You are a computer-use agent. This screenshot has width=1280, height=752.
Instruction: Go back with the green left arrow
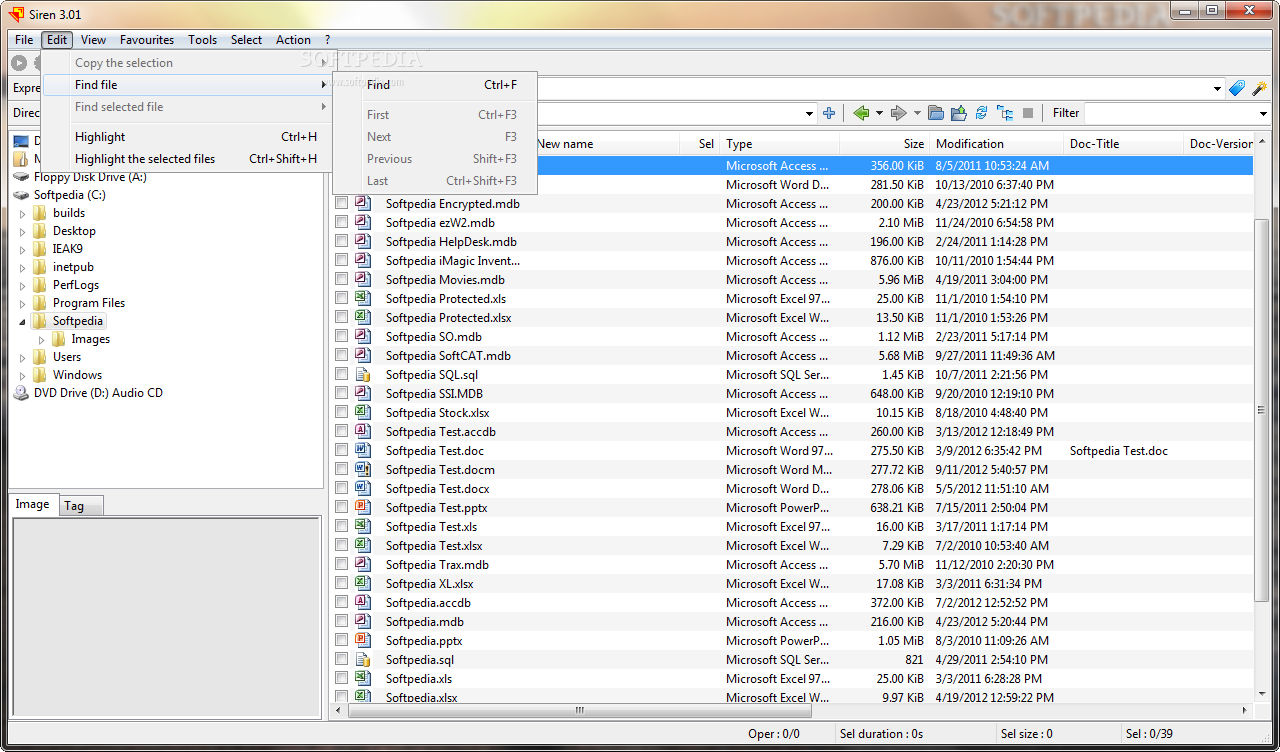pyautogui.click(x=861, y=113)
